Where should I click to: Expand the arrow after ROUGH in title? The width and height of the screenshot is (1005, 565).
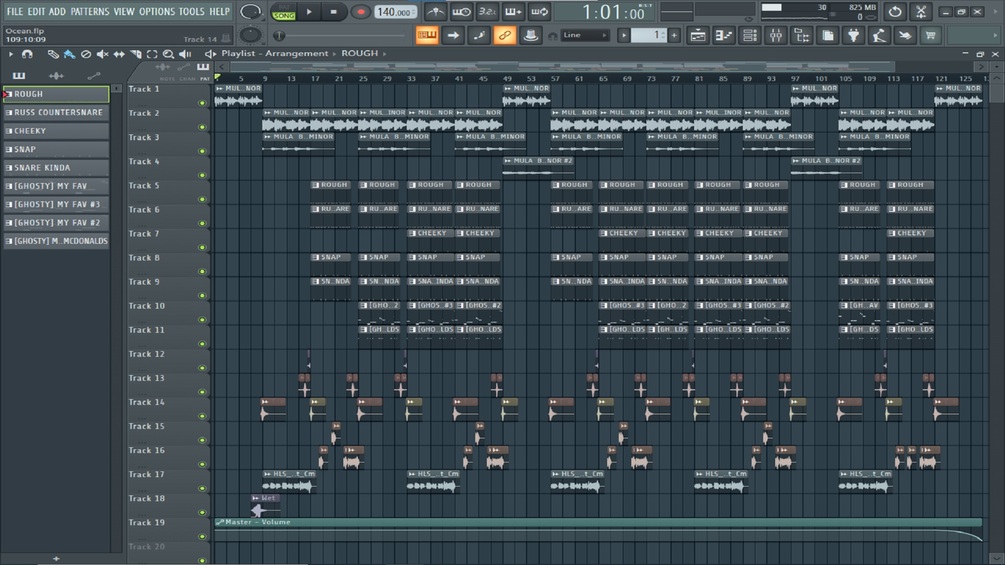tap(385, 54)
